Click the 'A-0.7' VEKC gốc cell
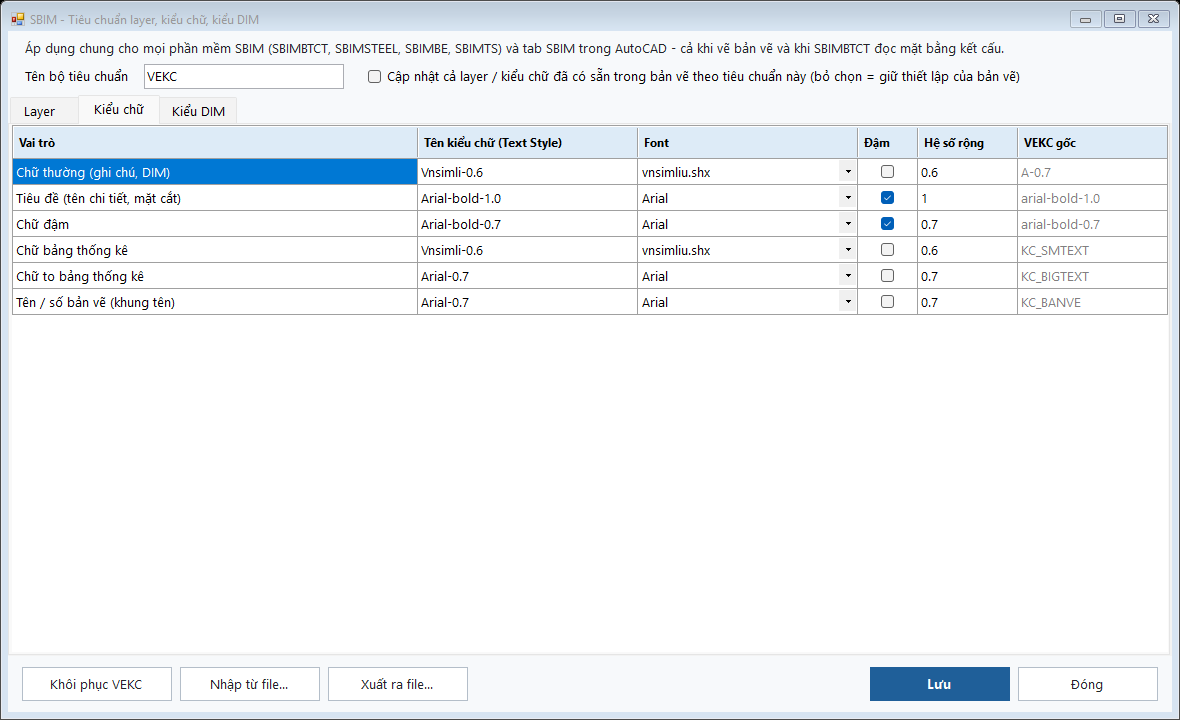1180x720 pixels. click(1092, 172)
